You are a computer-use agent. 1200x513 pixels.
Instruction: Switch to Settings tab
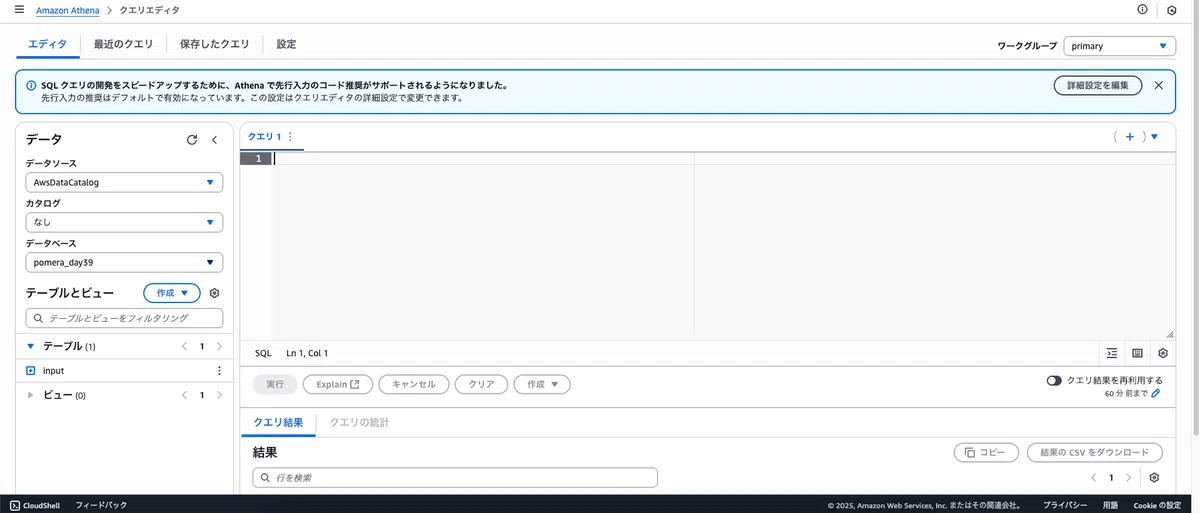286,44
